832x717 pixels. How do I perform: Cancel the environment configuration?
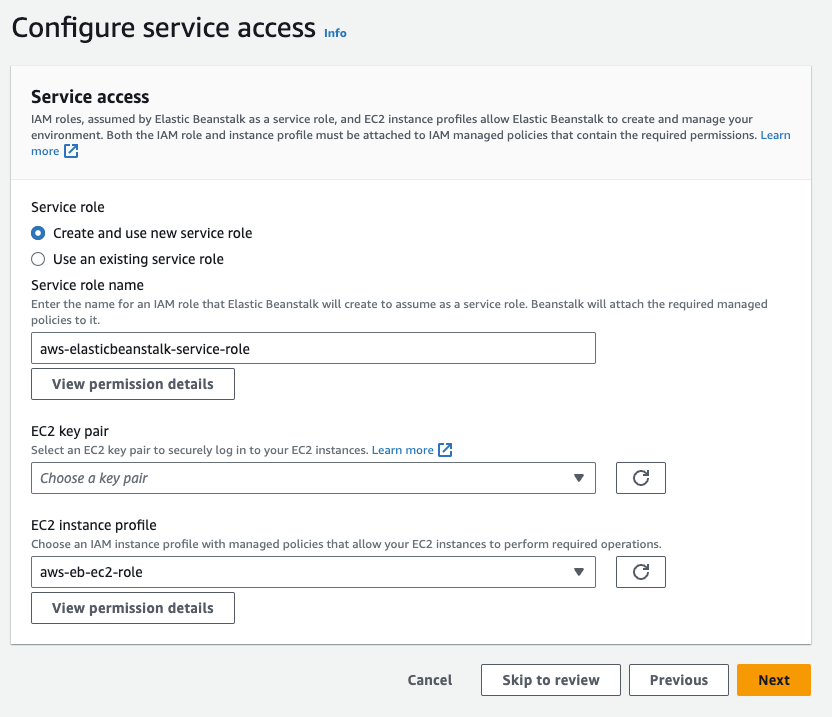tap(429, 680)
